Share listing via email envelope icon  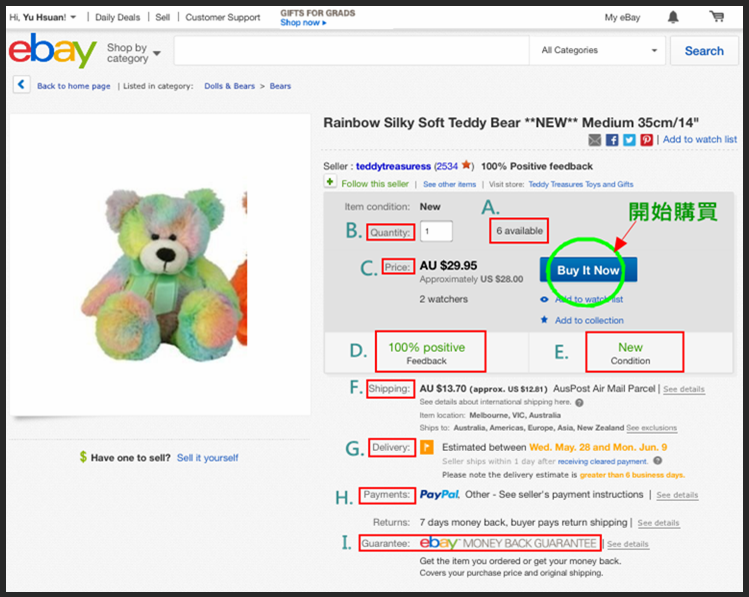pyautogui.click(x=595, y=139)
